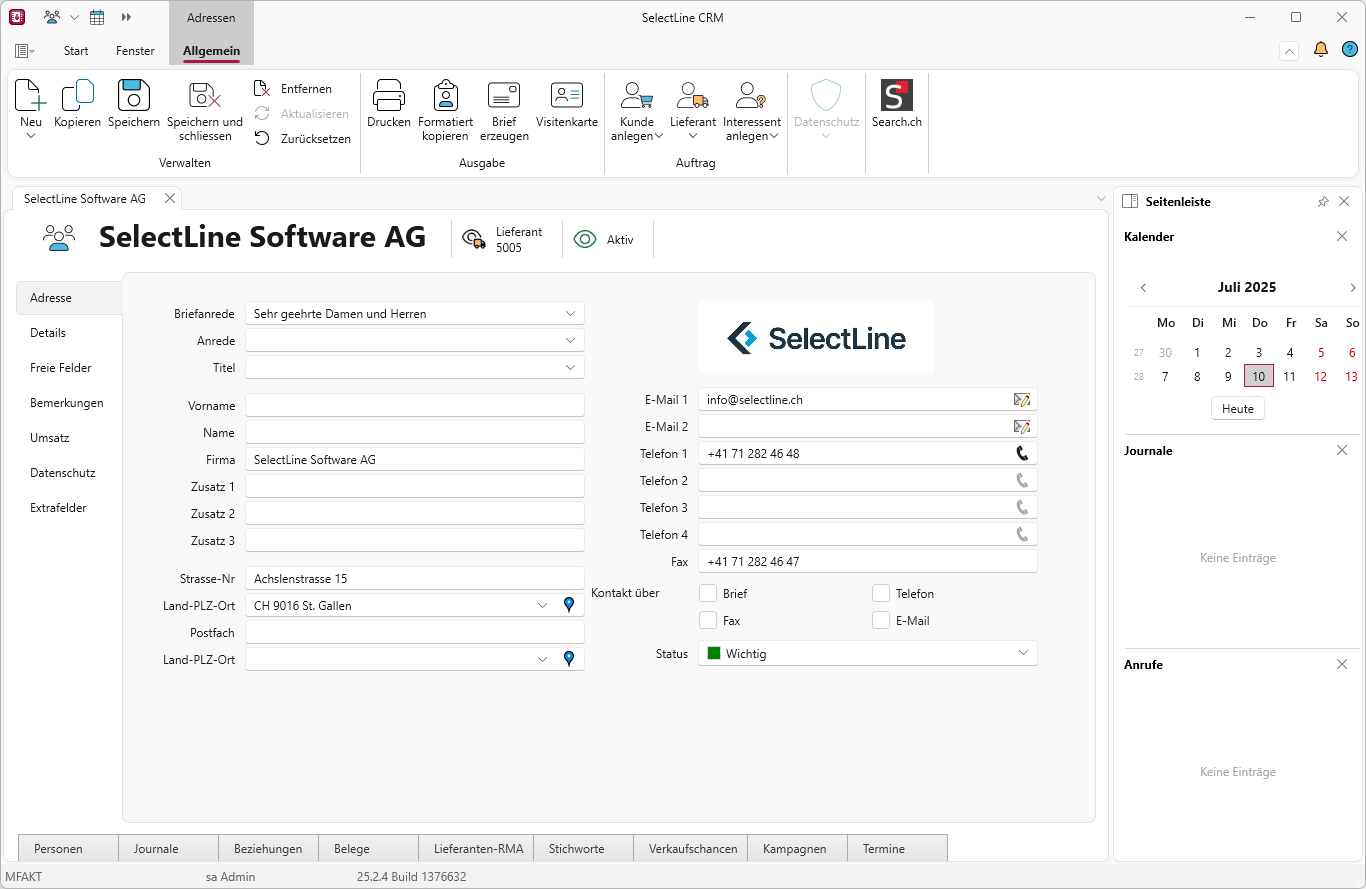
Task: Open the Verkaufschancen bottom tab
Action: pos(691,848)
